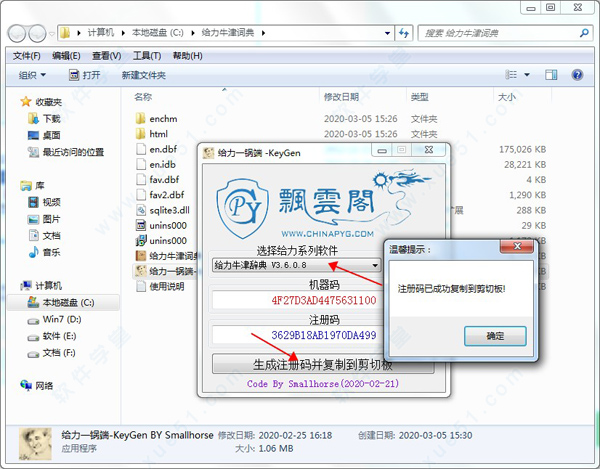Click 给力牛津词典 in address breadcrumb
The image size is (600, 469).
[x=228, y=33]
